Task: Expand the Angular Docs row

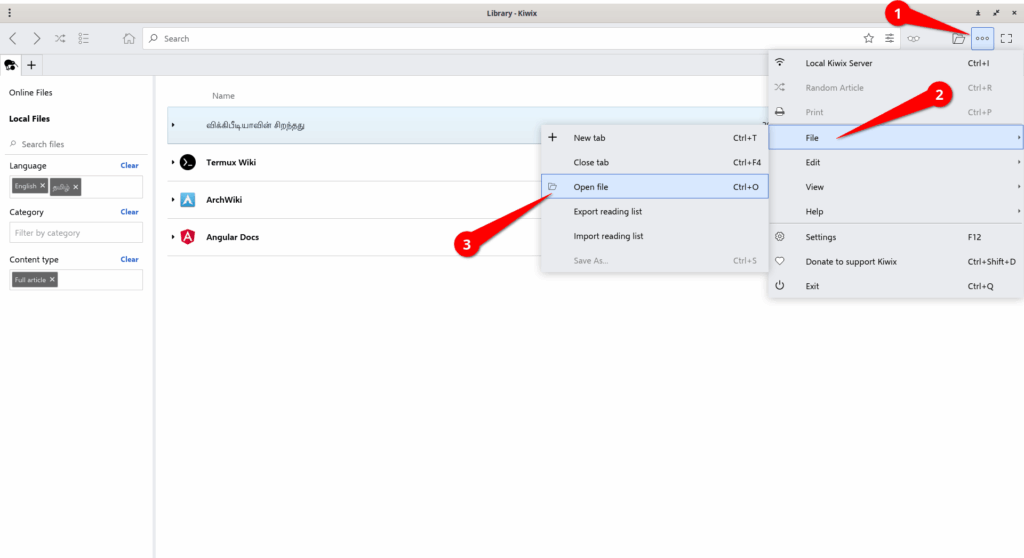Action: [173, 237]
